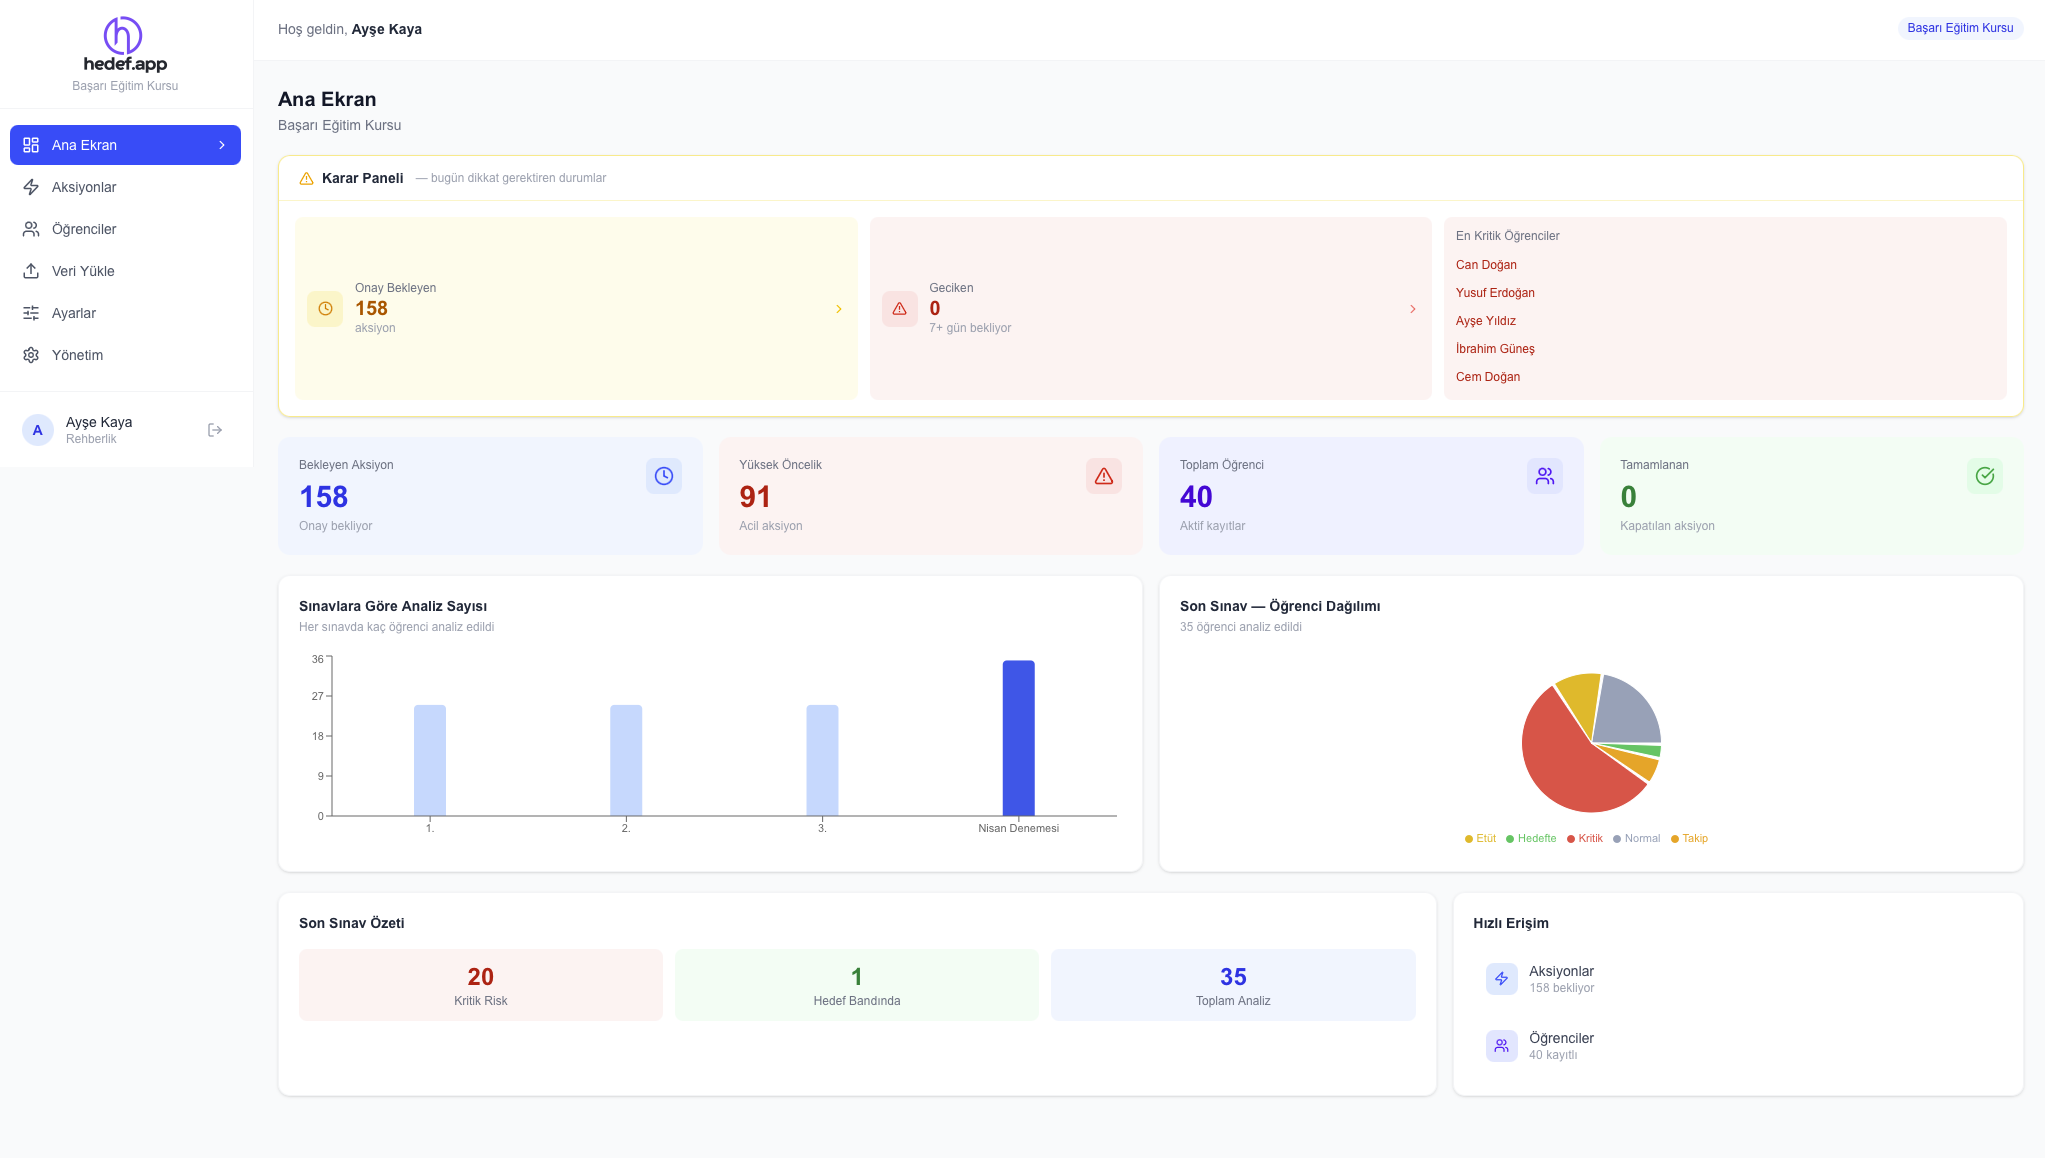The image size is (2045, 1158).
Task: Click the checkmark icon in Tamamlanan card
Action: pyautogui.click(x=1984, y=476)
